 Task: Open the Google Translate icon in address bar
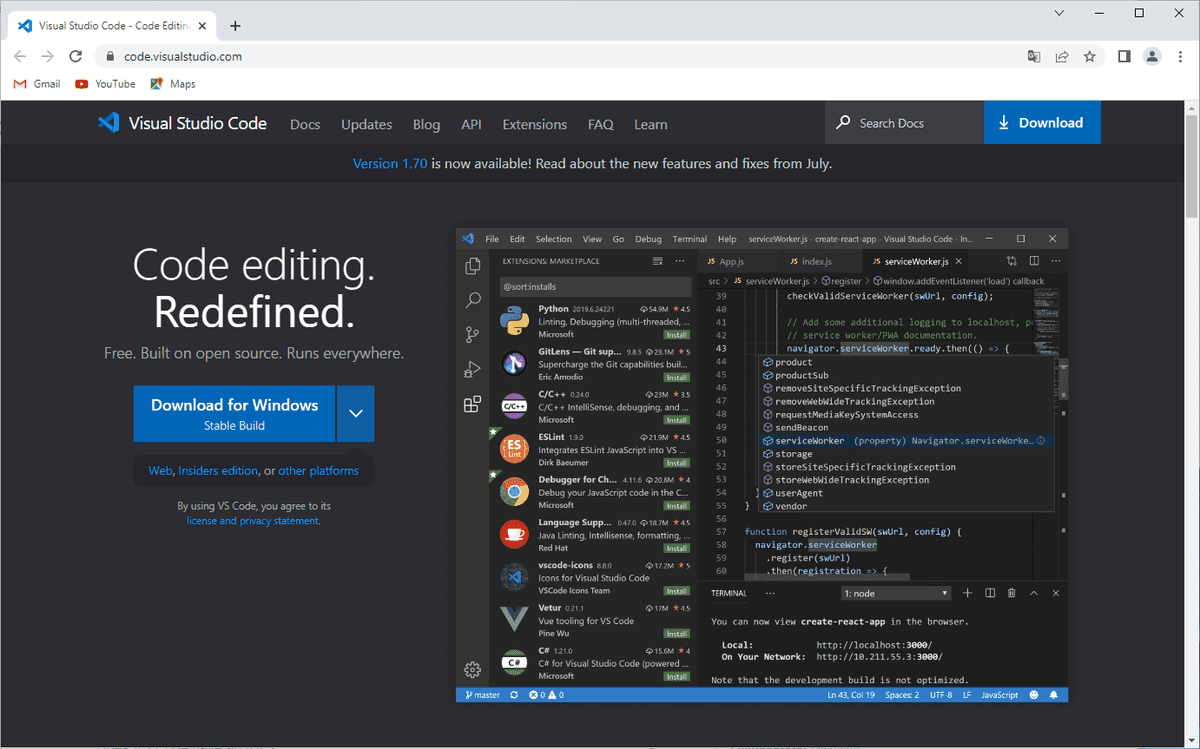click(1034, 57)
